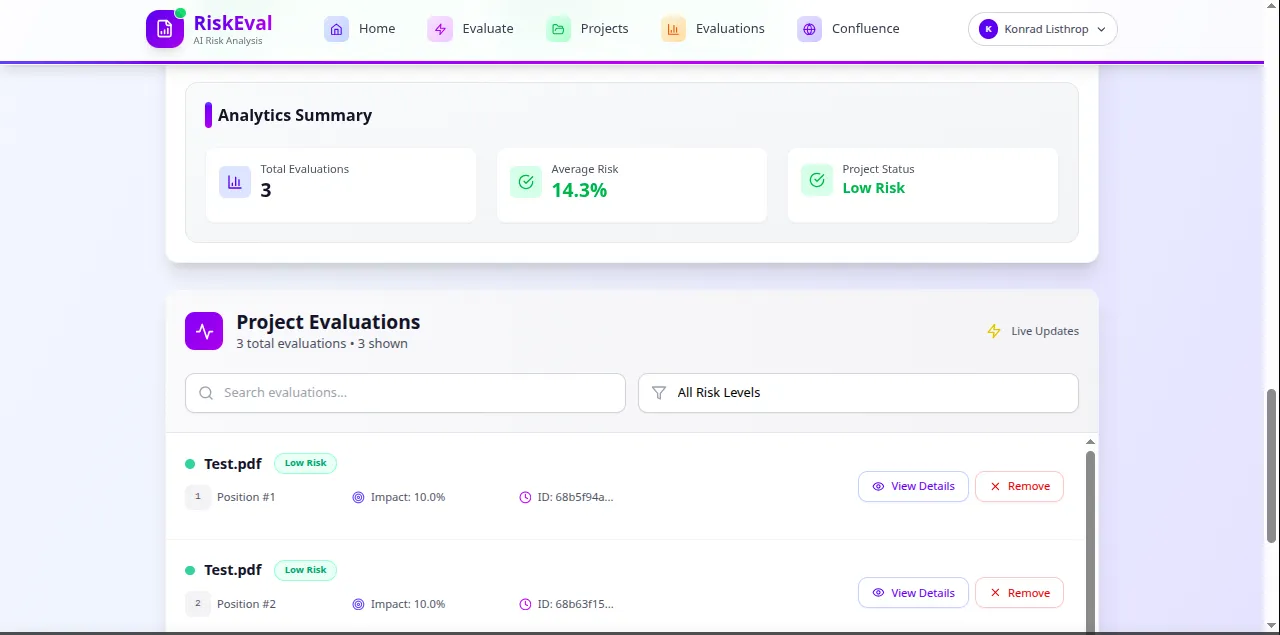Expand the All Risk Levels filter
1280x635 pixels.
point(858,393)
